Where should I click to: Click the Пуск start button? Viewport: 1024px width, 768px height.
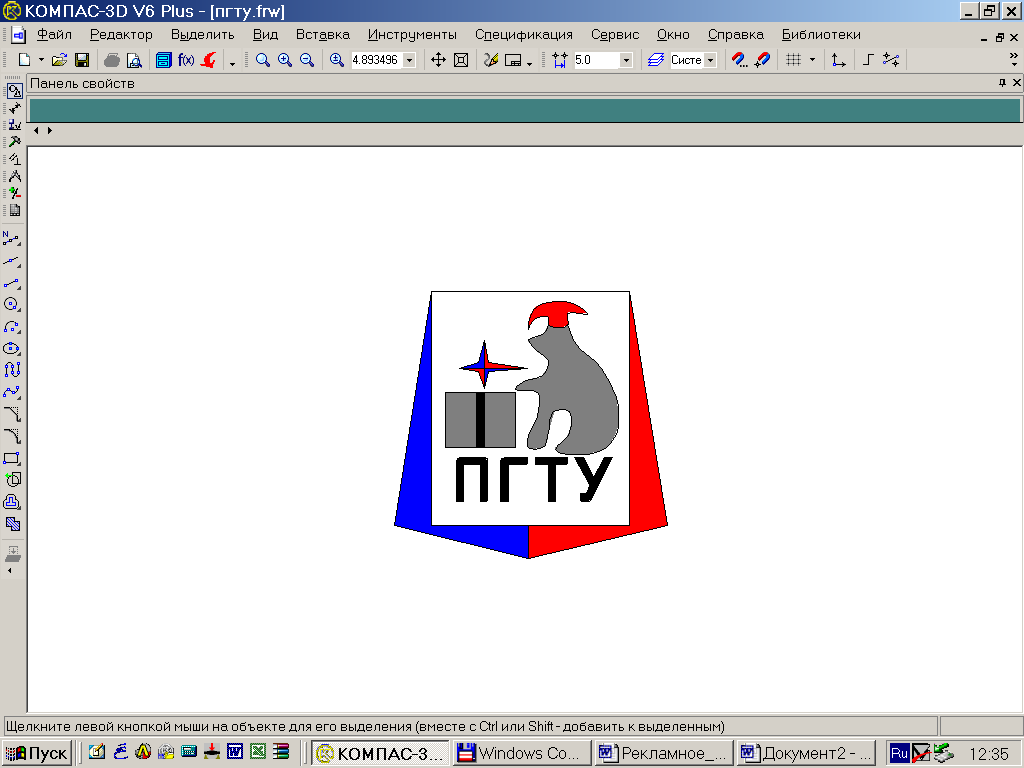click(x=37, y=753)
